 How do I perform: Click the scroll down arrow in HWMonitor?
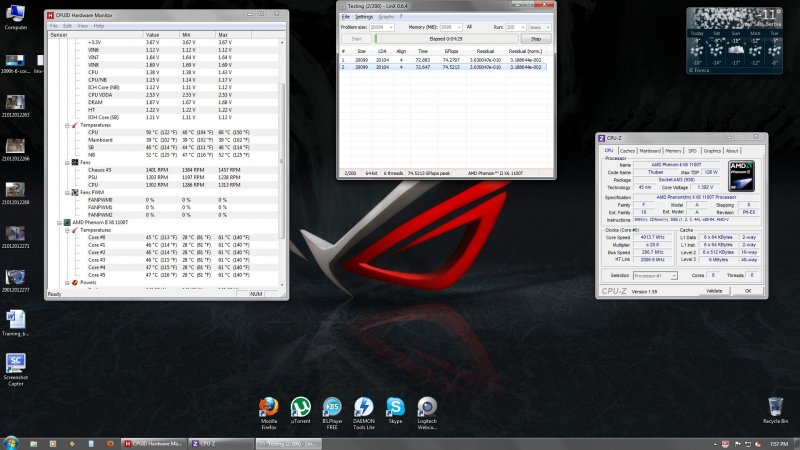[282, 285]
